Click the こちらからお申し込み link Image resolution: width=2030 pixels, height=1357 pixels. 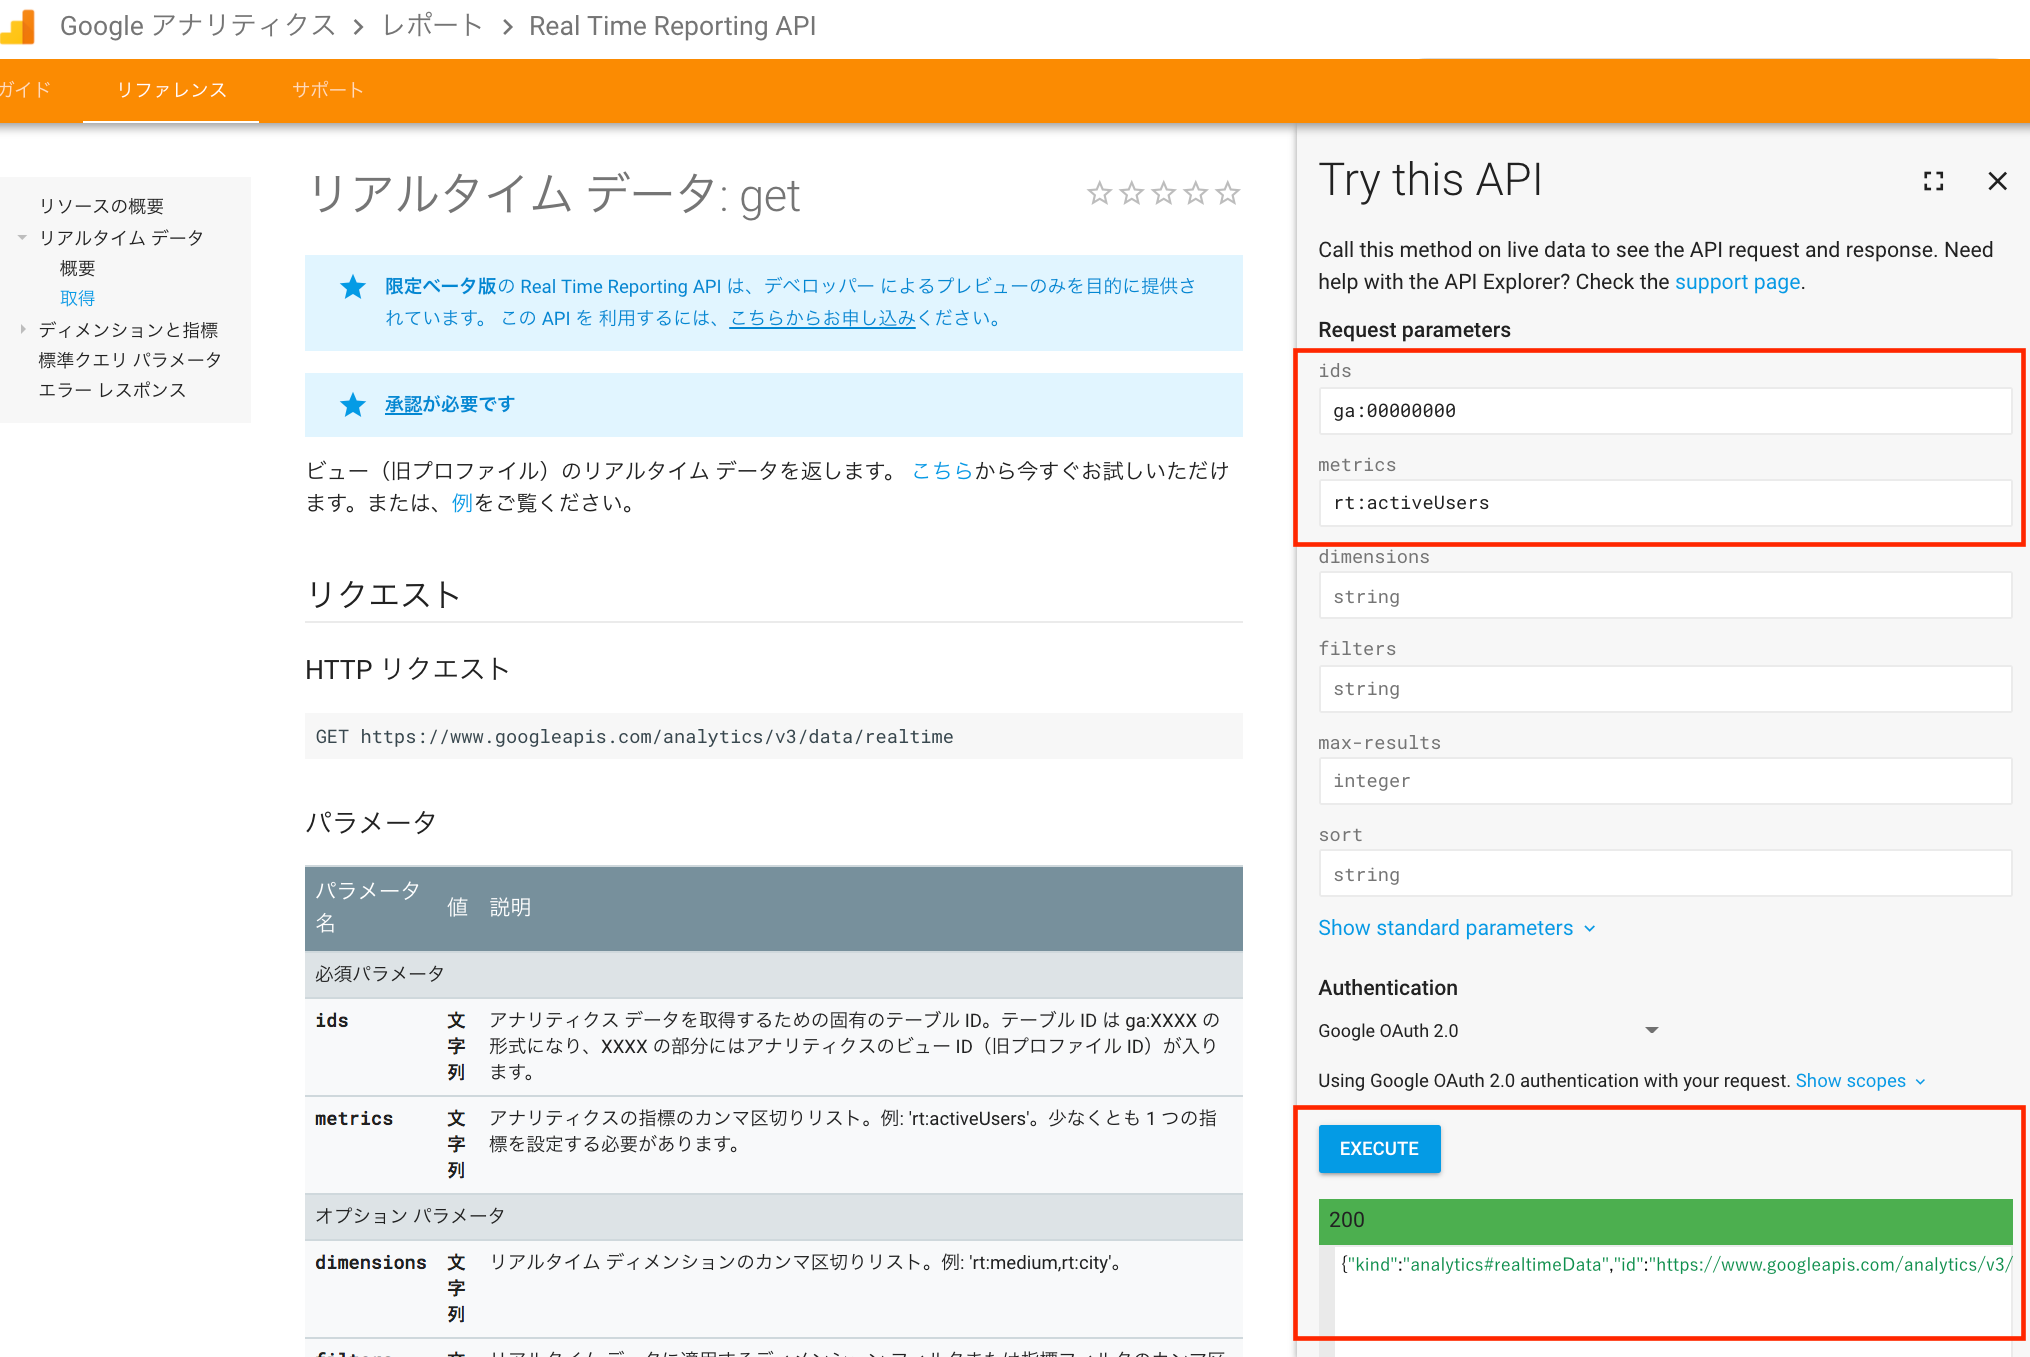click(822, 318)
